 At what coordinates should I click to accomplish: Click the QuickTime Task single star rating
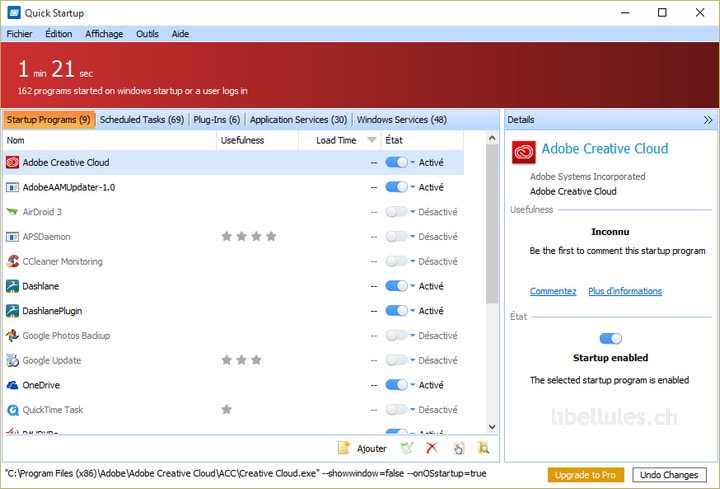point(226,409)
